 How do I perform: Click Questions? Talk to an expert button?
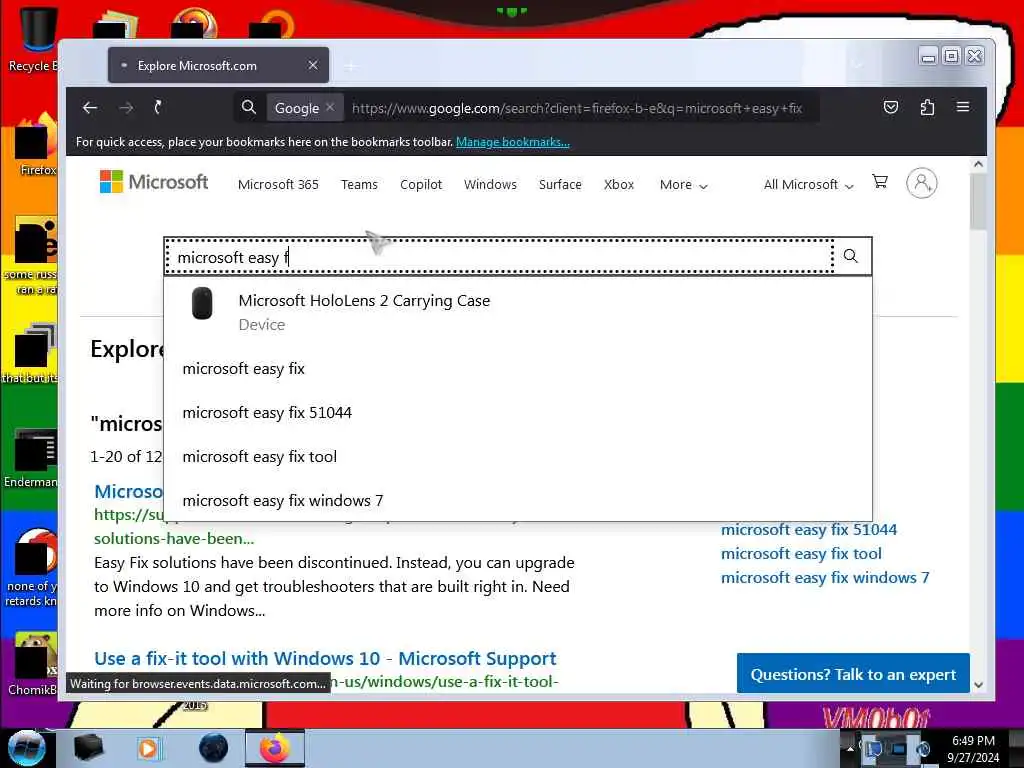point(853,674)
